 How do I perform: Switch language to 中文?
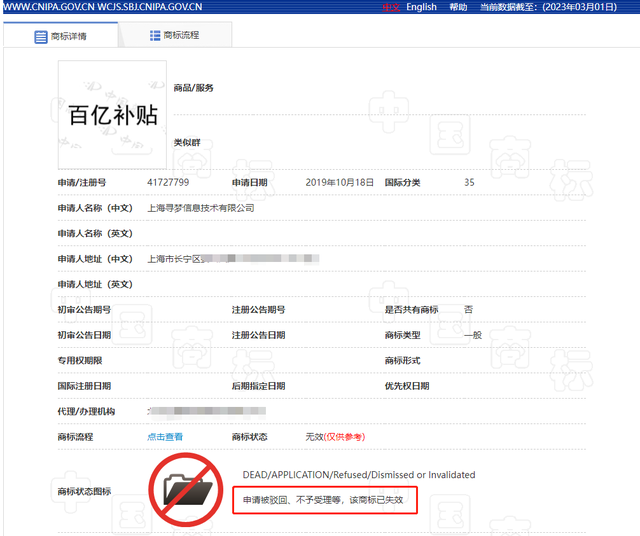click(391, 7)
